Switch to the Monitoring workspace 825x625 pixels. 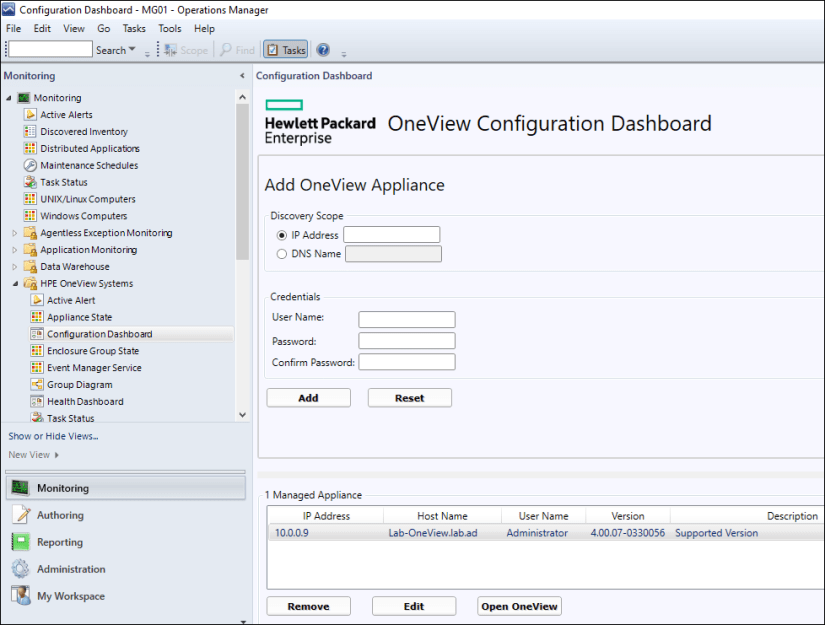click(126, 488)
